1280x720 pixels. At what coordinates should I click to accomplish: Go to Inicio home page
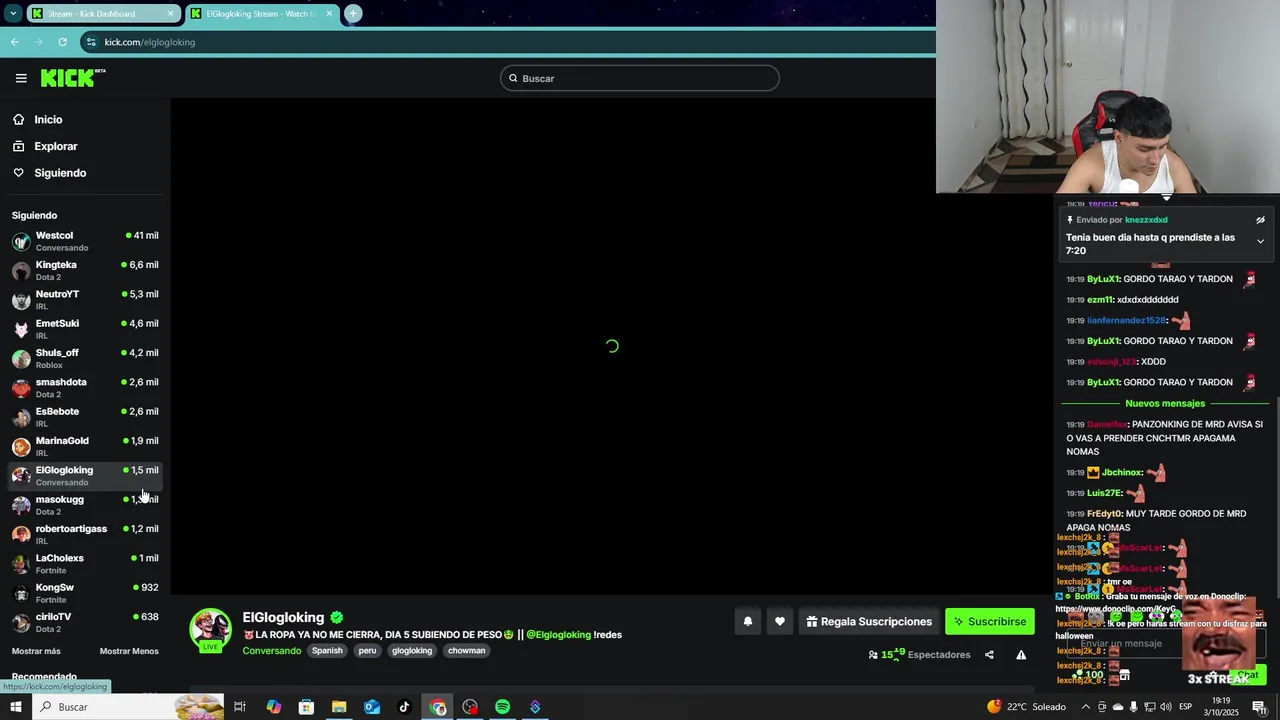pos(48,120)
